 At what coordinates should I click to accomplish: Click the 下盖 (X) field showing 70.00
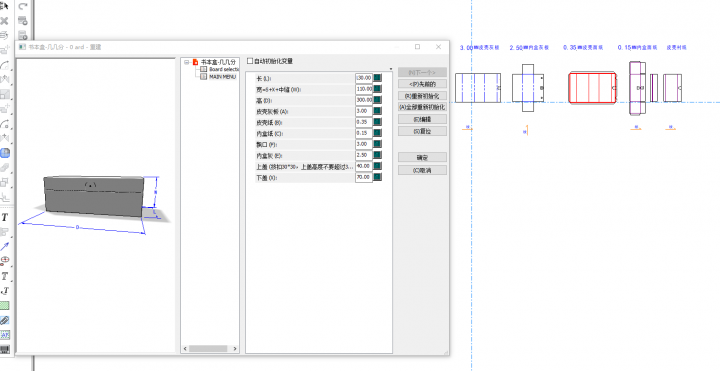364,177
